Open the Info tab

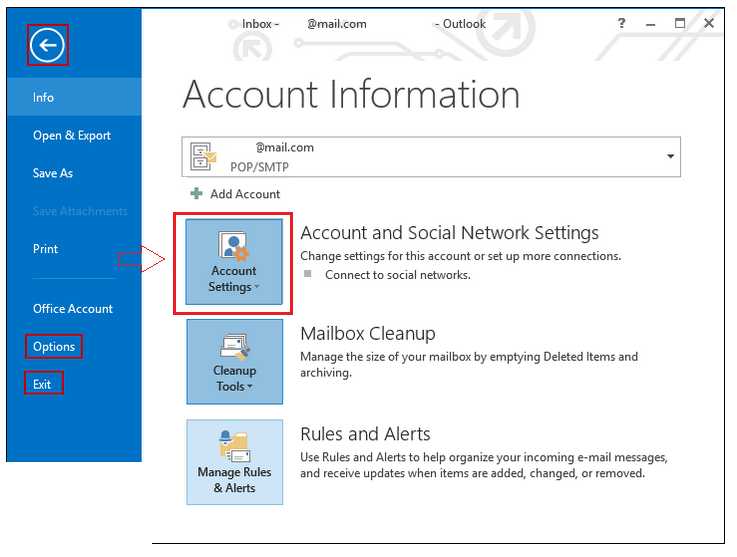(74, 97)
